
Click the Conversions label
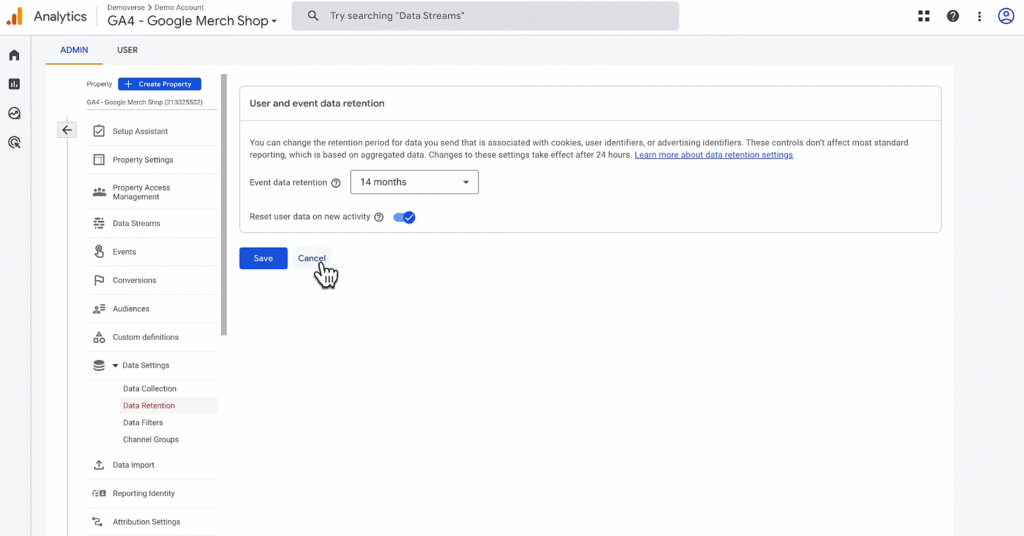(x=134, y=280)
